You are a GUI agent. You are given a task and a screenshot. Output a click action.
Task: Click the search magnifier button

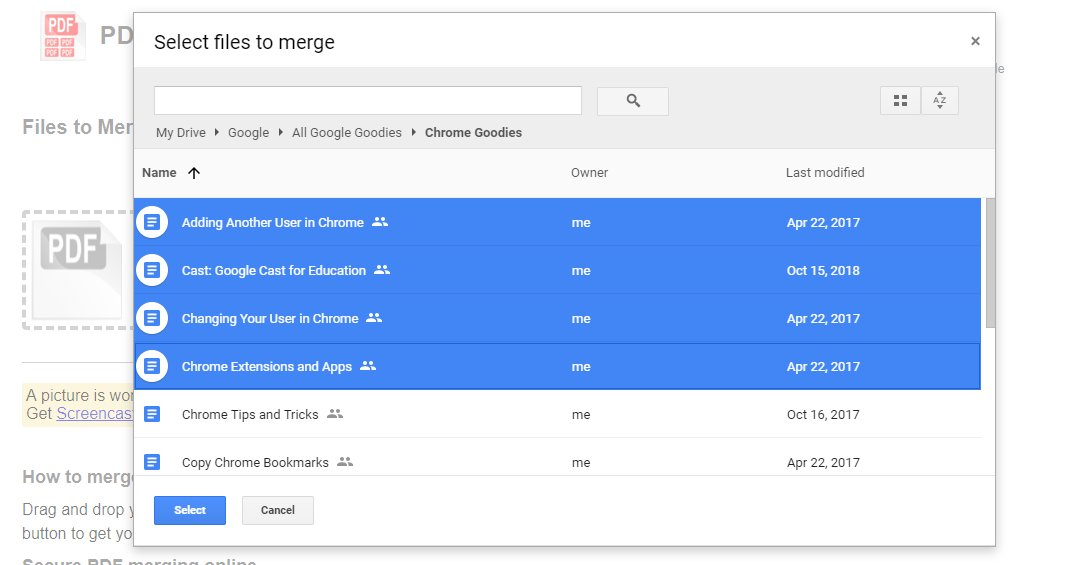632,101
